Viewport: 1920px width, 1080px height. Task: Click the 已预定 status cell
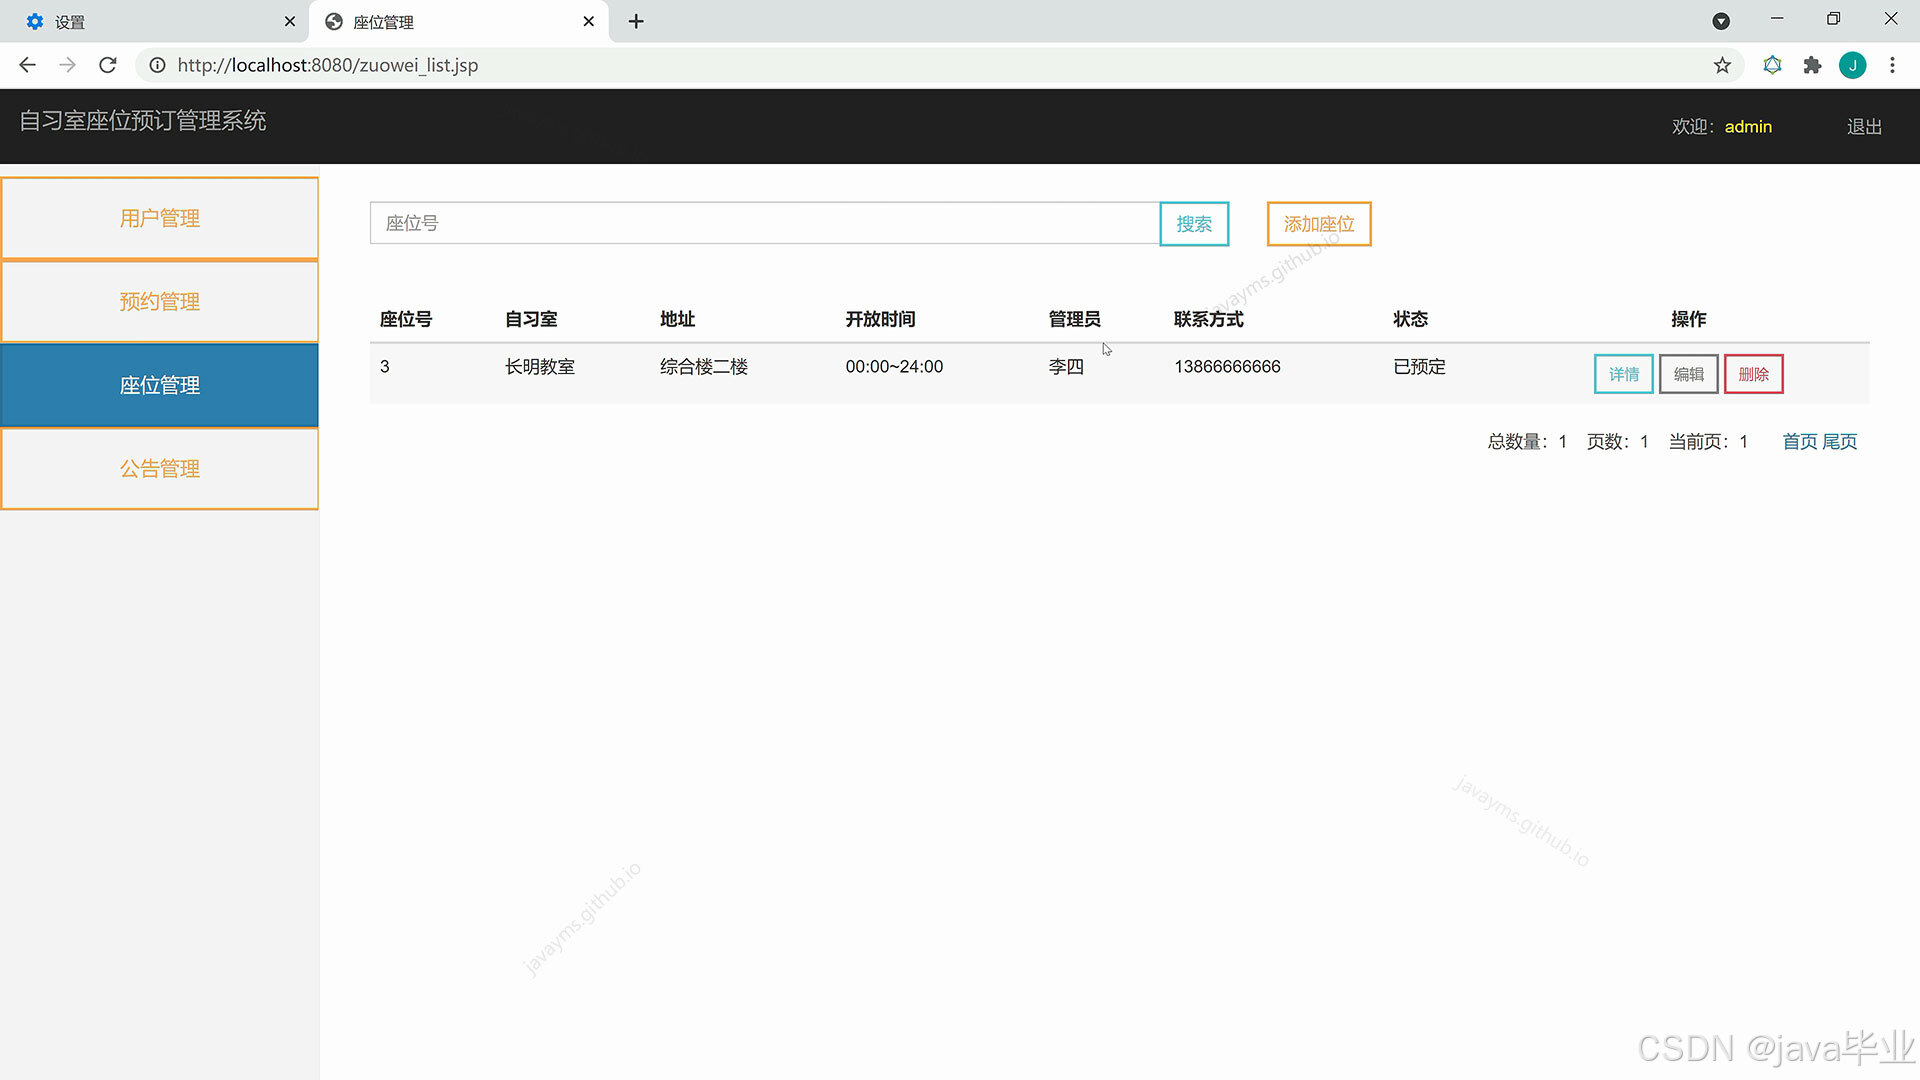(1419, 367)
